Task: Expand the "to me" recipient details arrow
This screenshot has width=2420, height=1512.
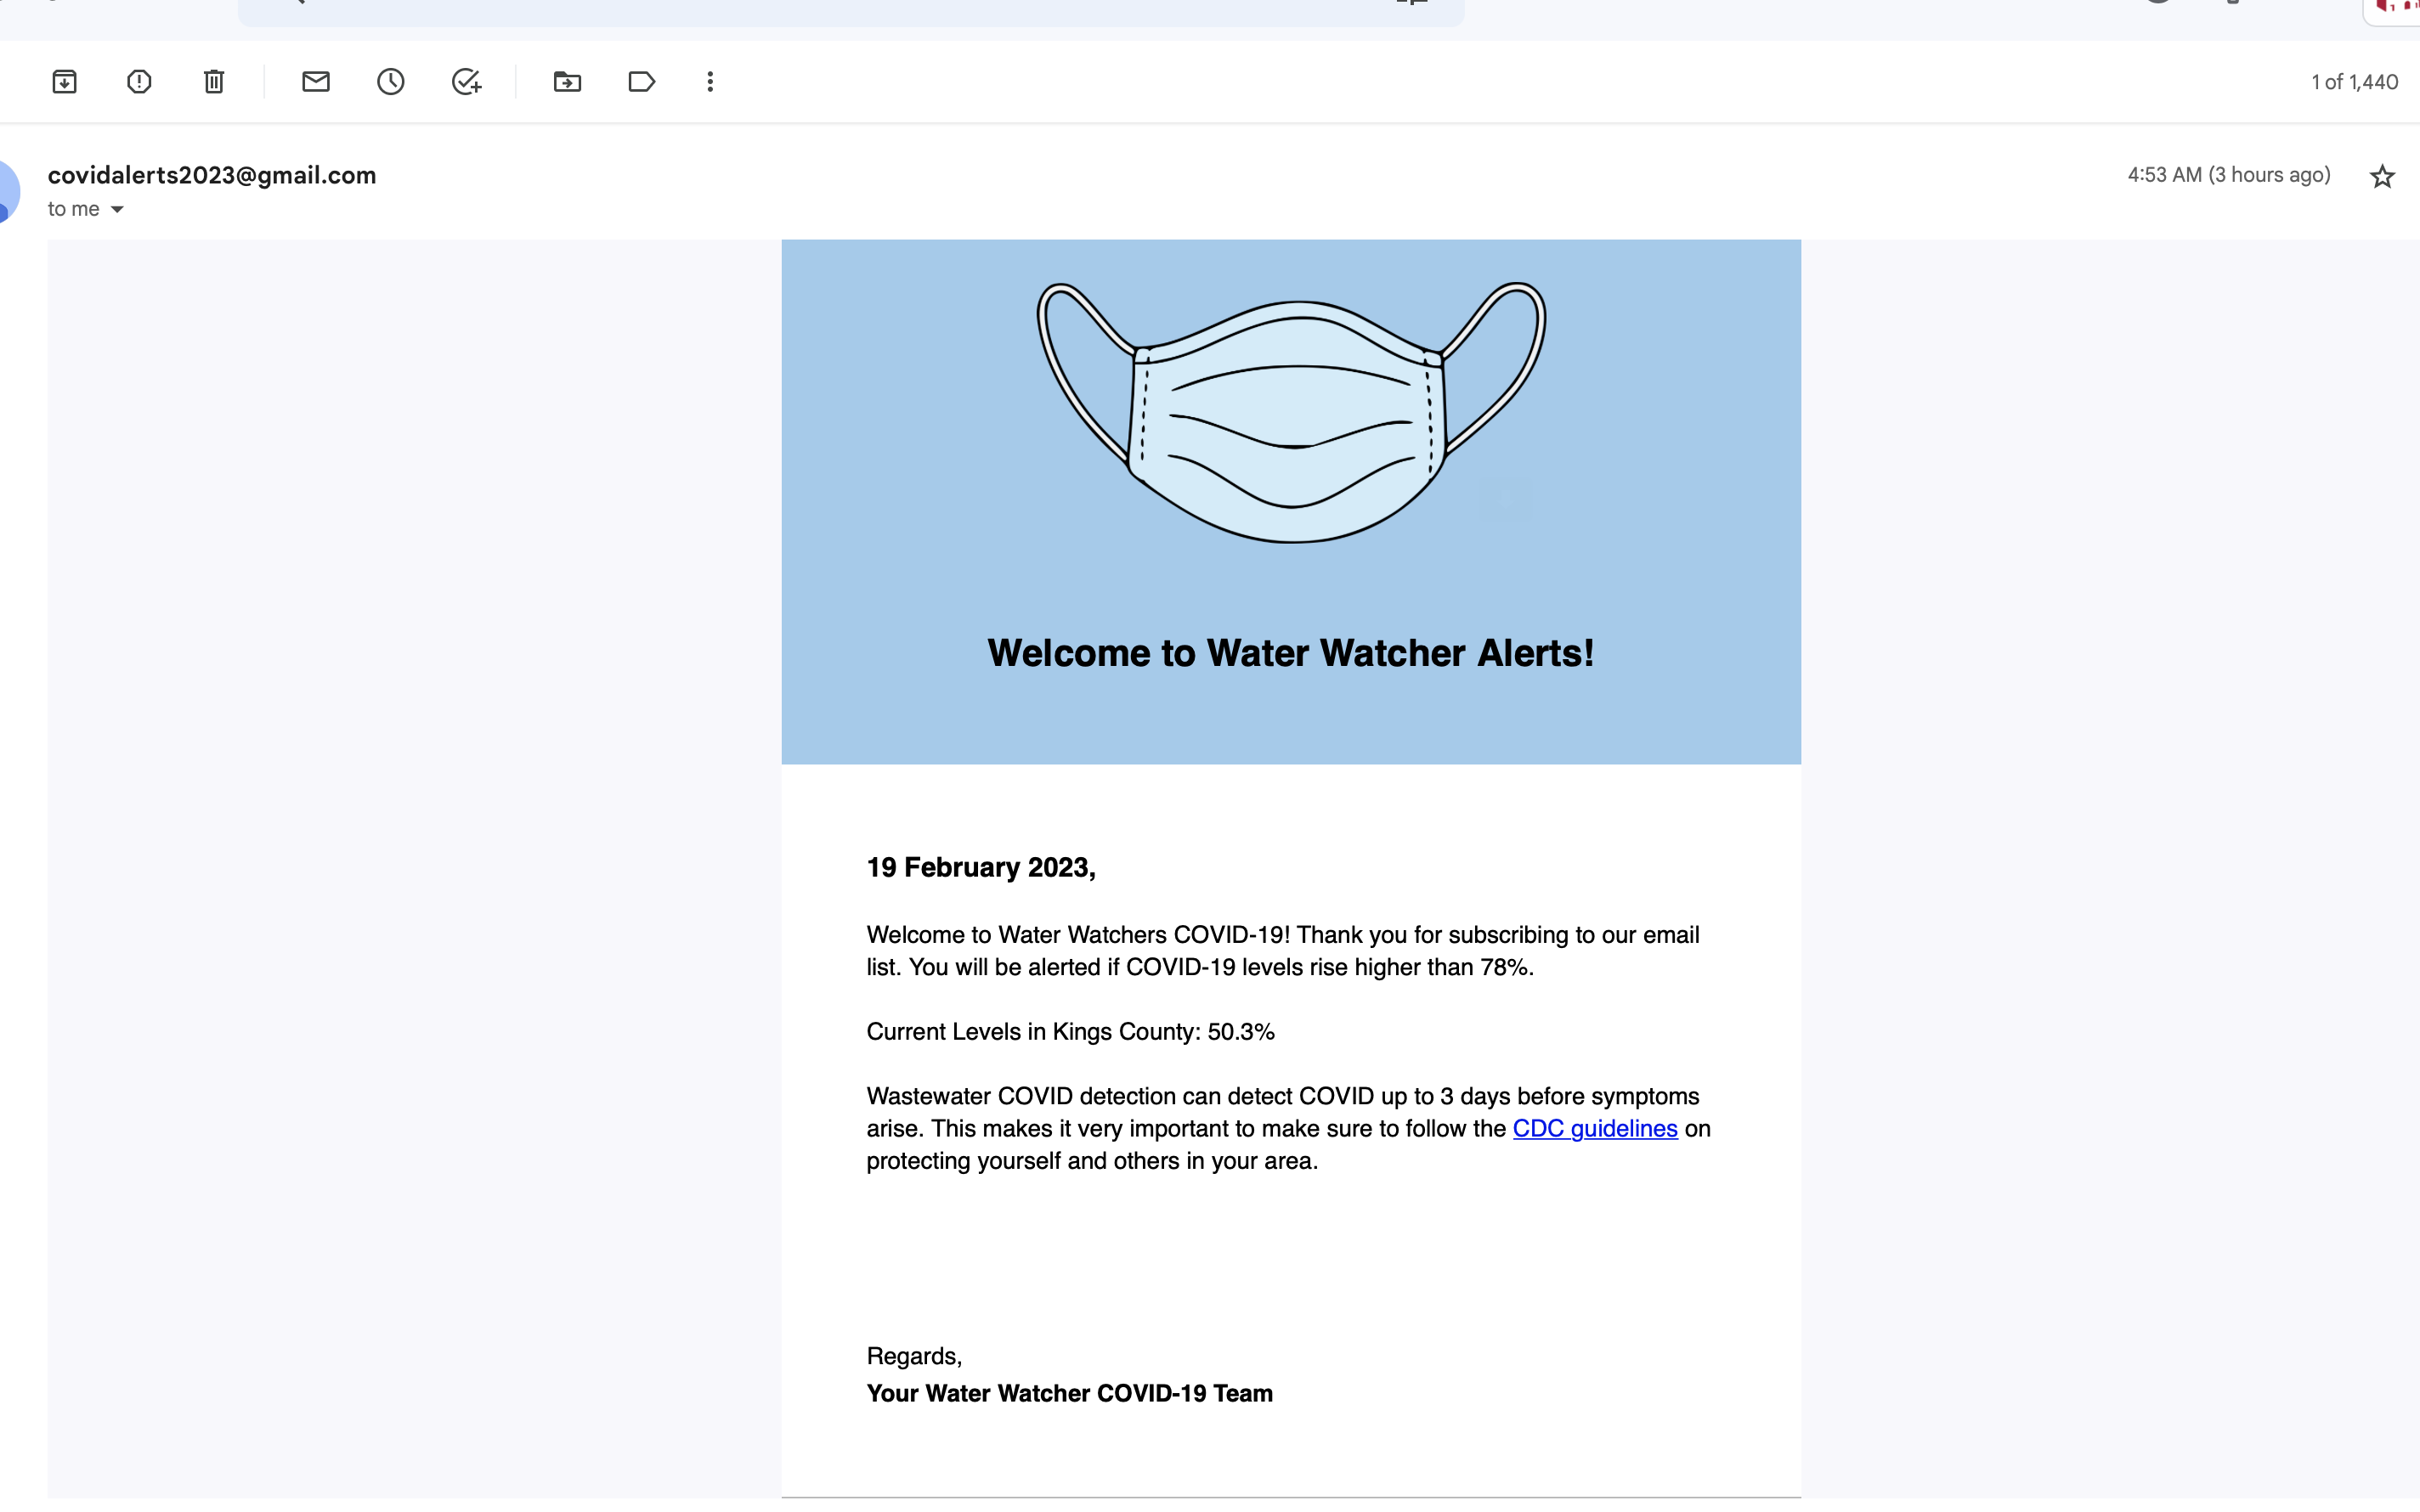Action: [117, 210]
